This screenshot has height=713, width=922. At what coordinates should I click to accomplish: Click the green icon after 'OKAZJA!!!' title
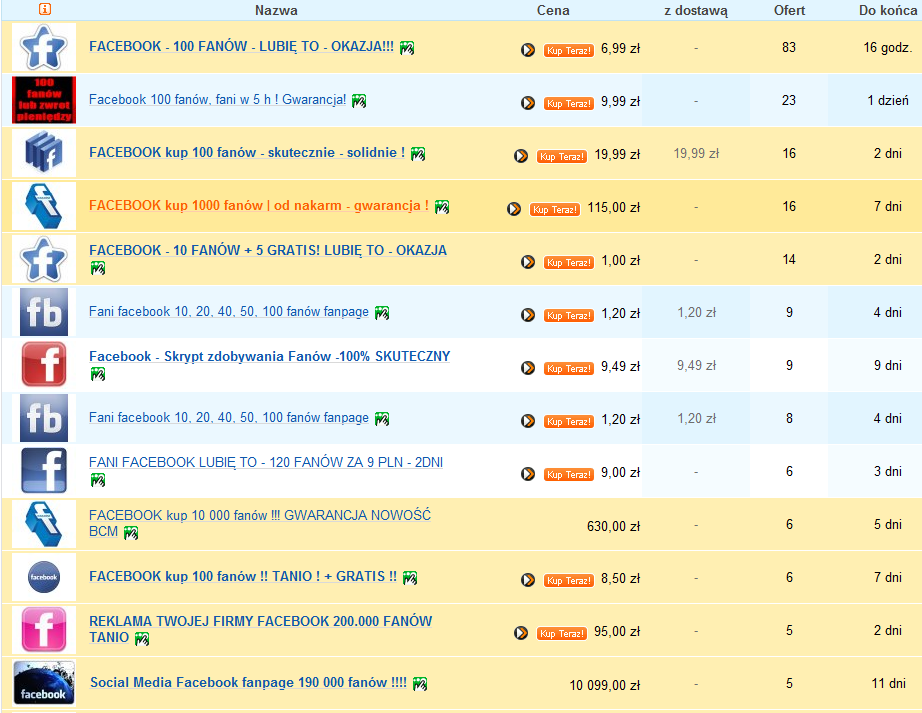tap(407, 48)
